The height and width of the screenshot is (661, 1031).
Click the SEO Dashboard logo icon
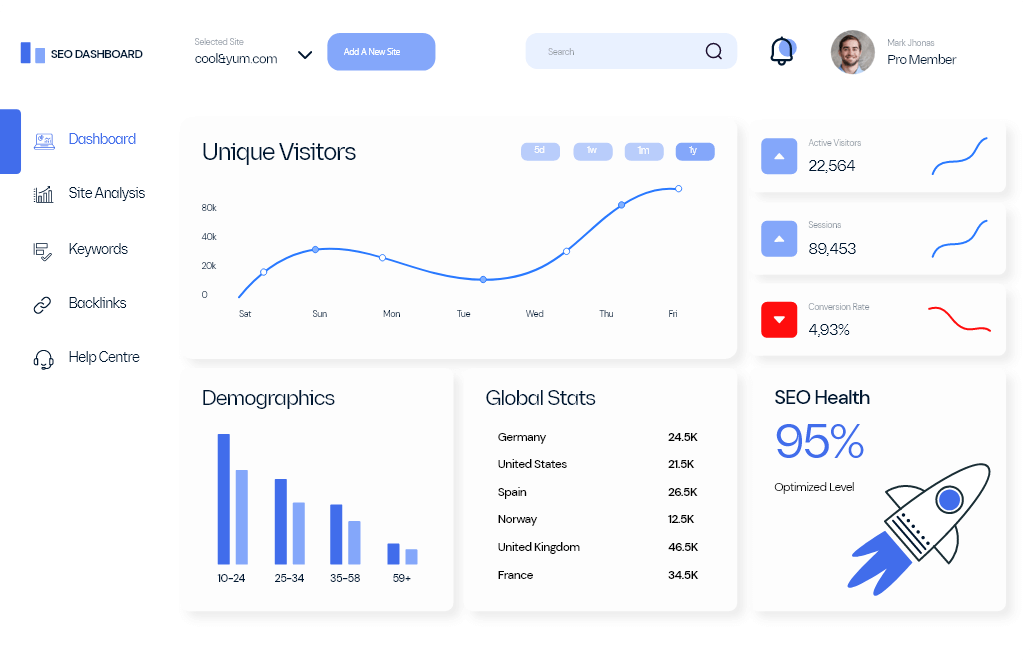click(x=32, y=53)
